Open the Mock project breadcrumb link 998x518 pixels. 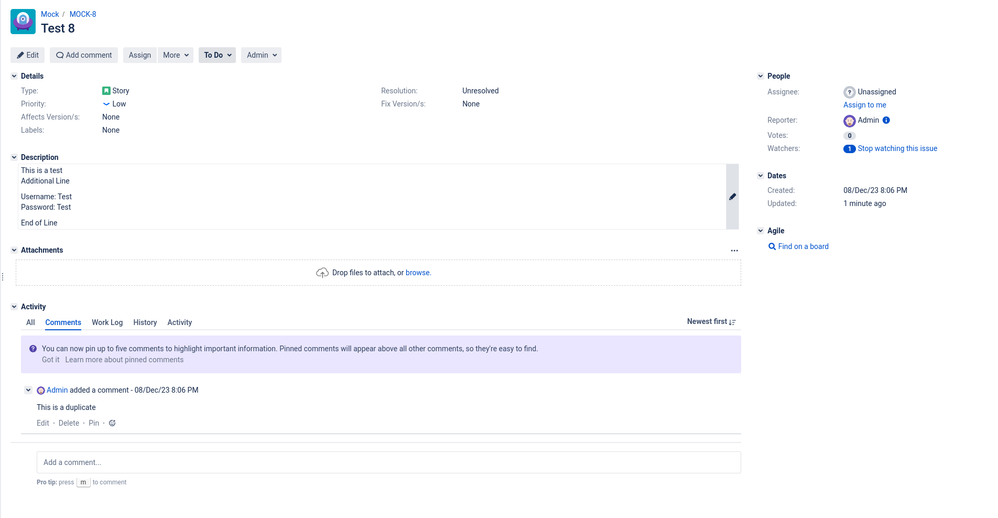pyautogui.click(x=50, y=14)
